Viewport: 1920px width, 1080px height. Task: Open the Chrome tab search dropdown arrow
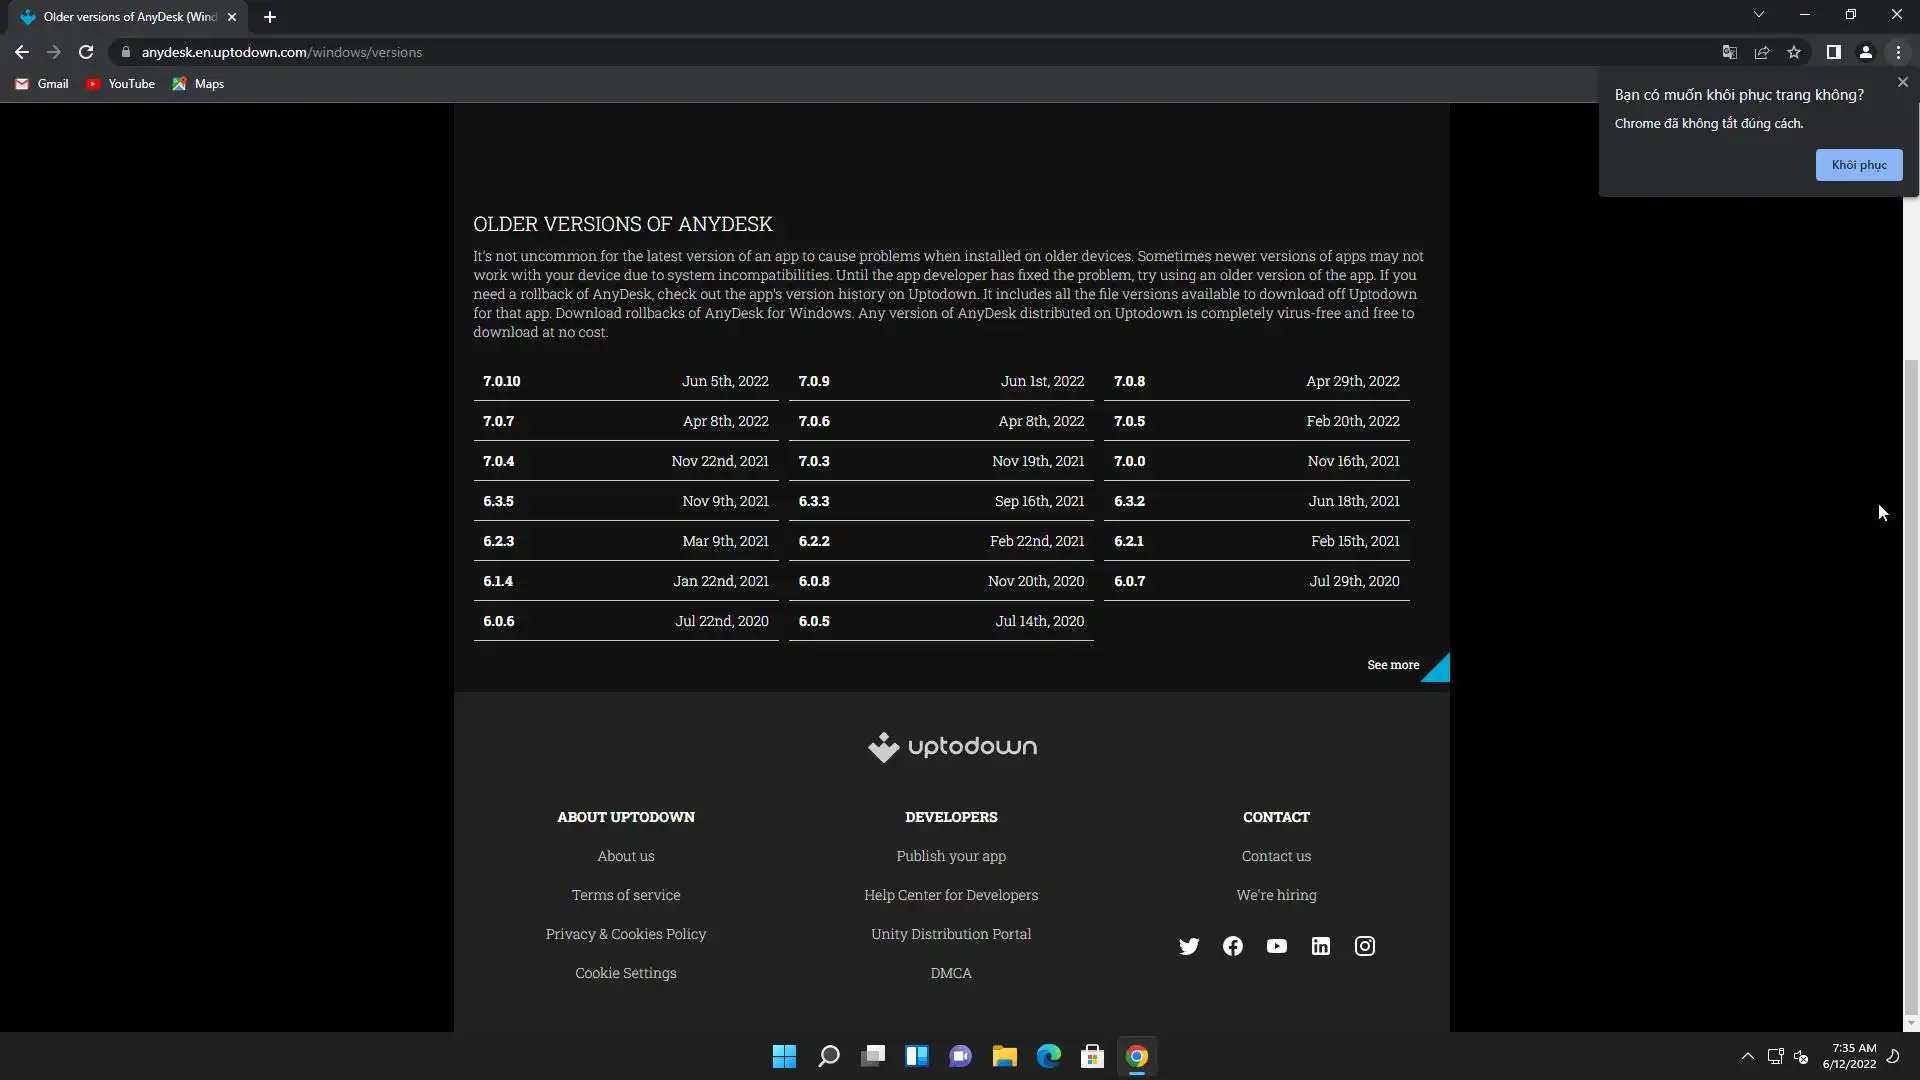click(x=1758, y=14)
